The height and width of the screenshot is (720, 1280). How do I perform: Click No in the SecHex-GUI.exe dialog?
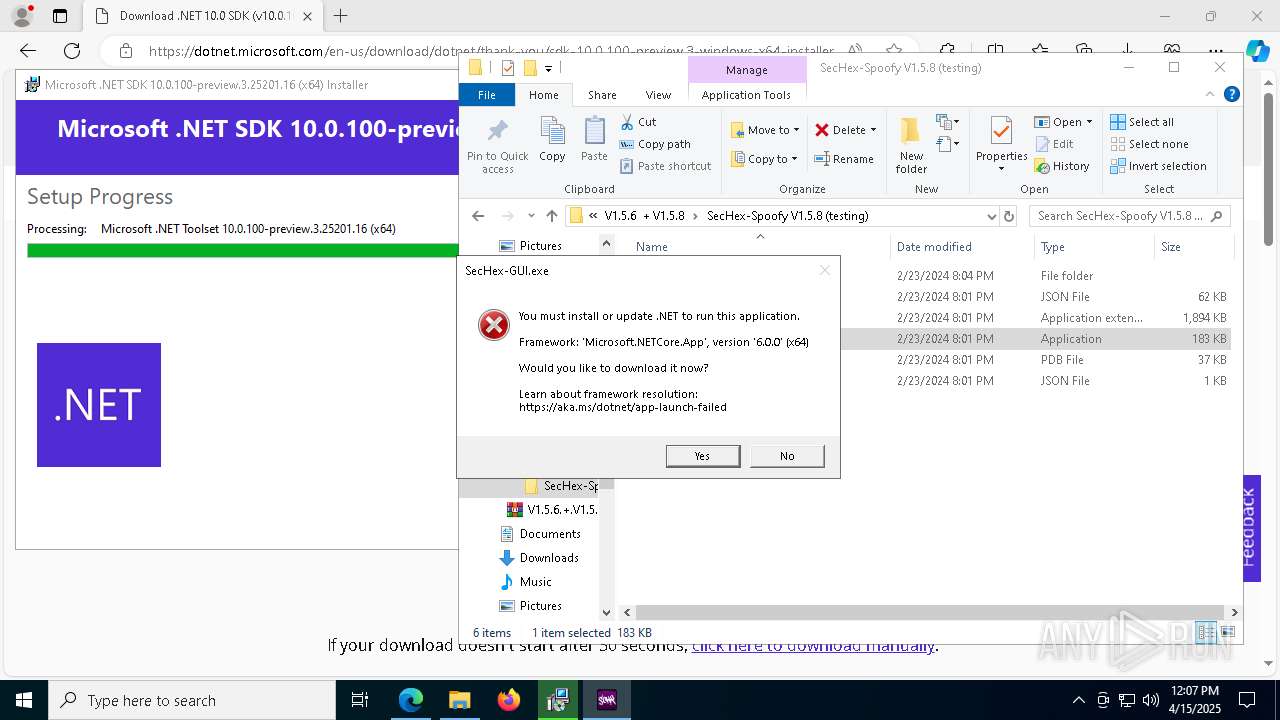[x=787, y=456]
